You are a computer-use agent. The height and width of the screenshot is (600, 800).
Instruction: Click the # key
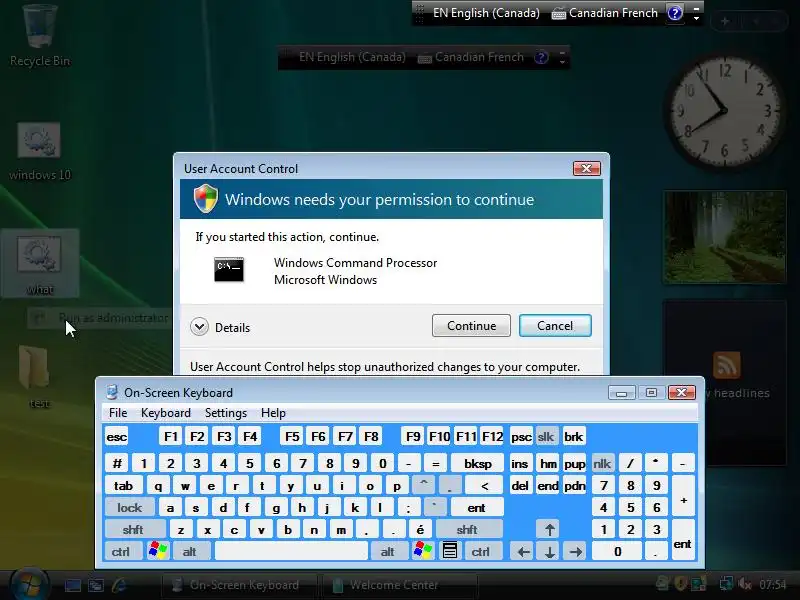117,463
